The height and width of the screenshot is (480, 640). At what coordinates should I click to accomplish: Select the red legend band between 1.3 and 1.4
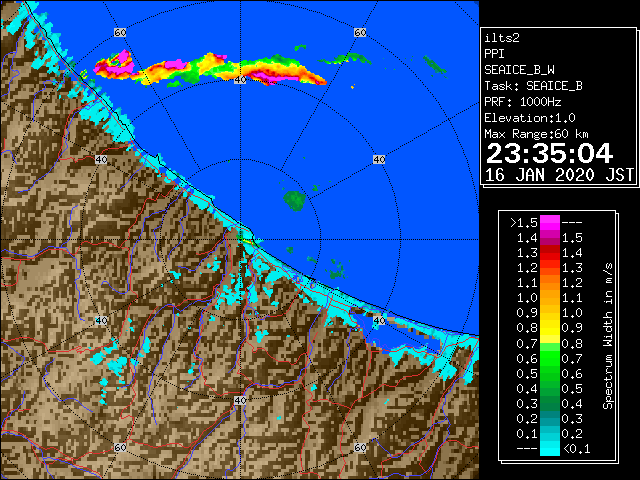pyautogui.click(x=550, y=253)
